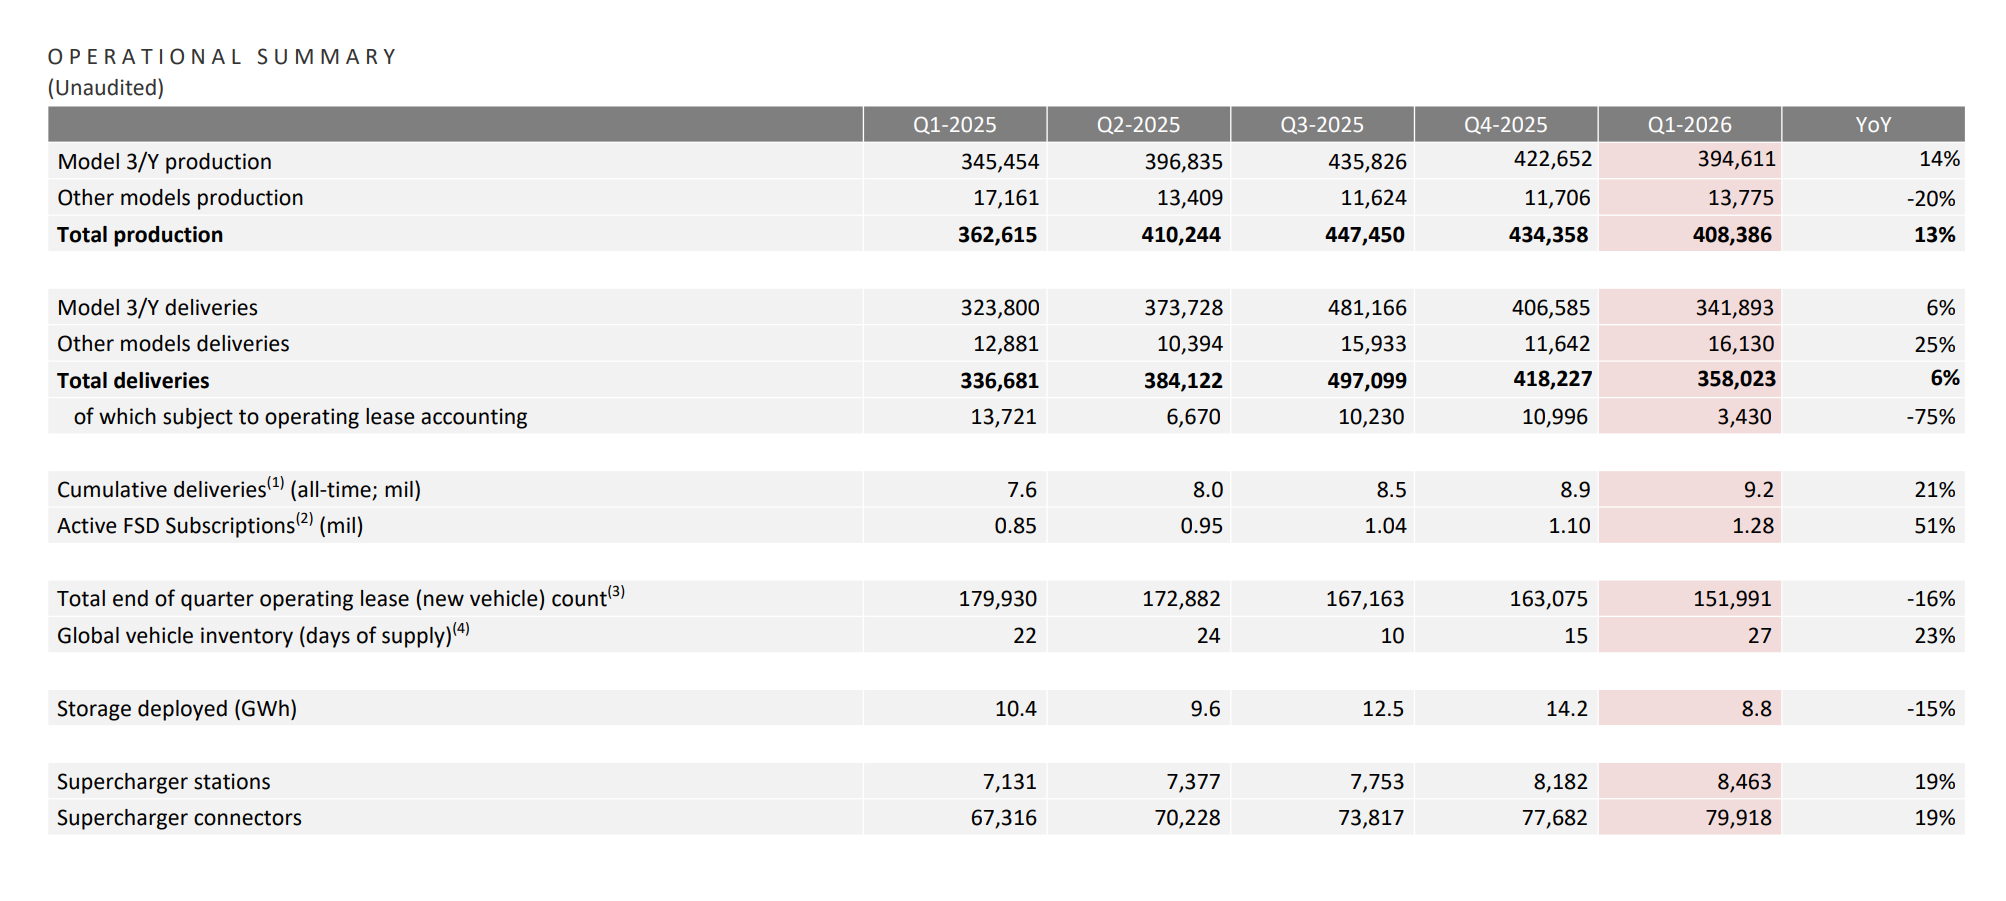The width and height of the screenshot is (2006, 901).
Task: Click the operating lease accounting sub-row label
Action: [300, 417]
